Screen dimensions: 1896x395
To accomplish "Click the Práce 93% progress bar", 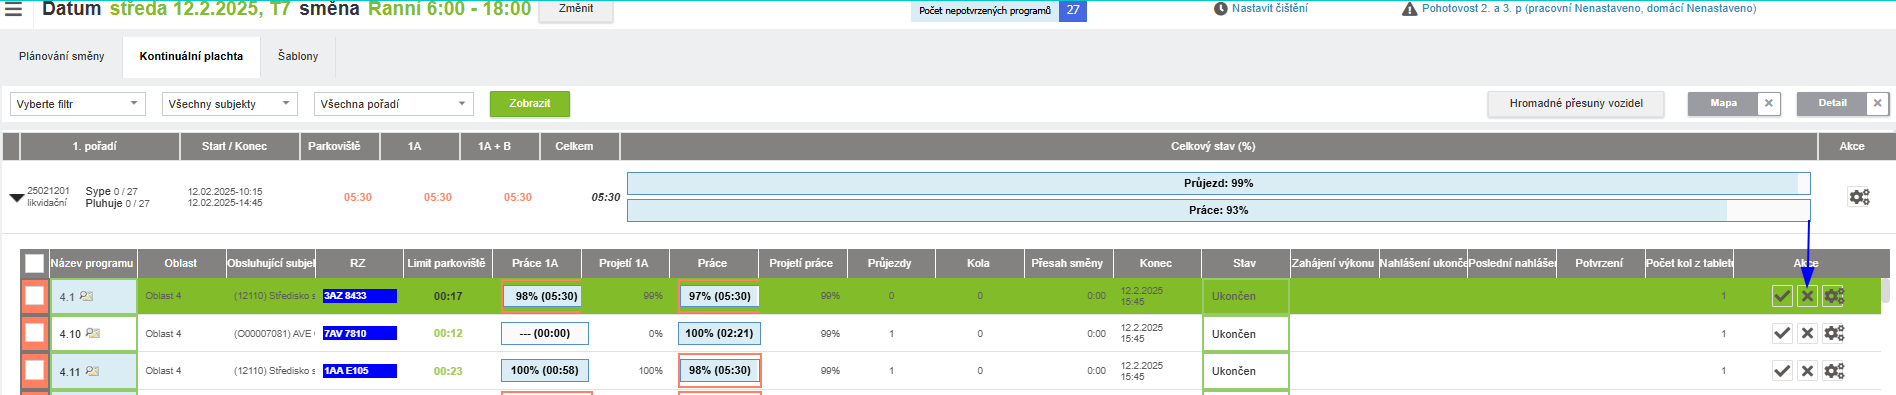I will (1218, 210).
